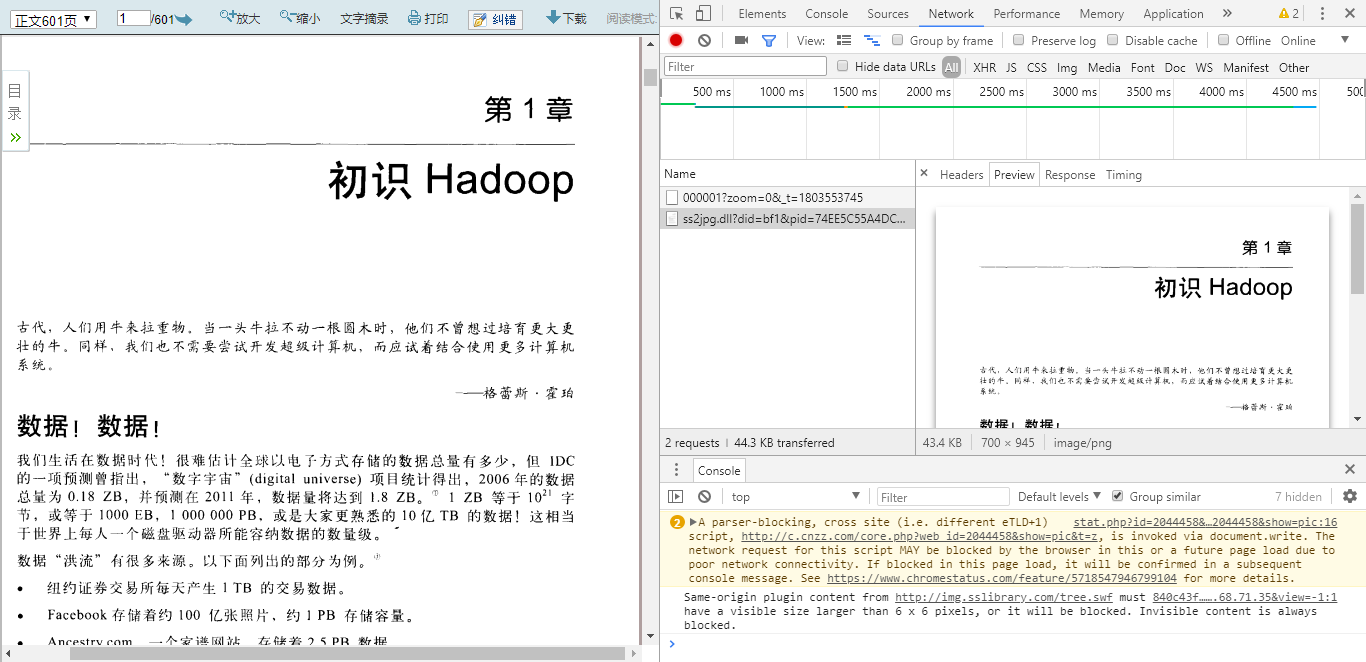
Task: Click the capture screenshots camera icon
Action: pyautogui.click(x=741, y=40)
